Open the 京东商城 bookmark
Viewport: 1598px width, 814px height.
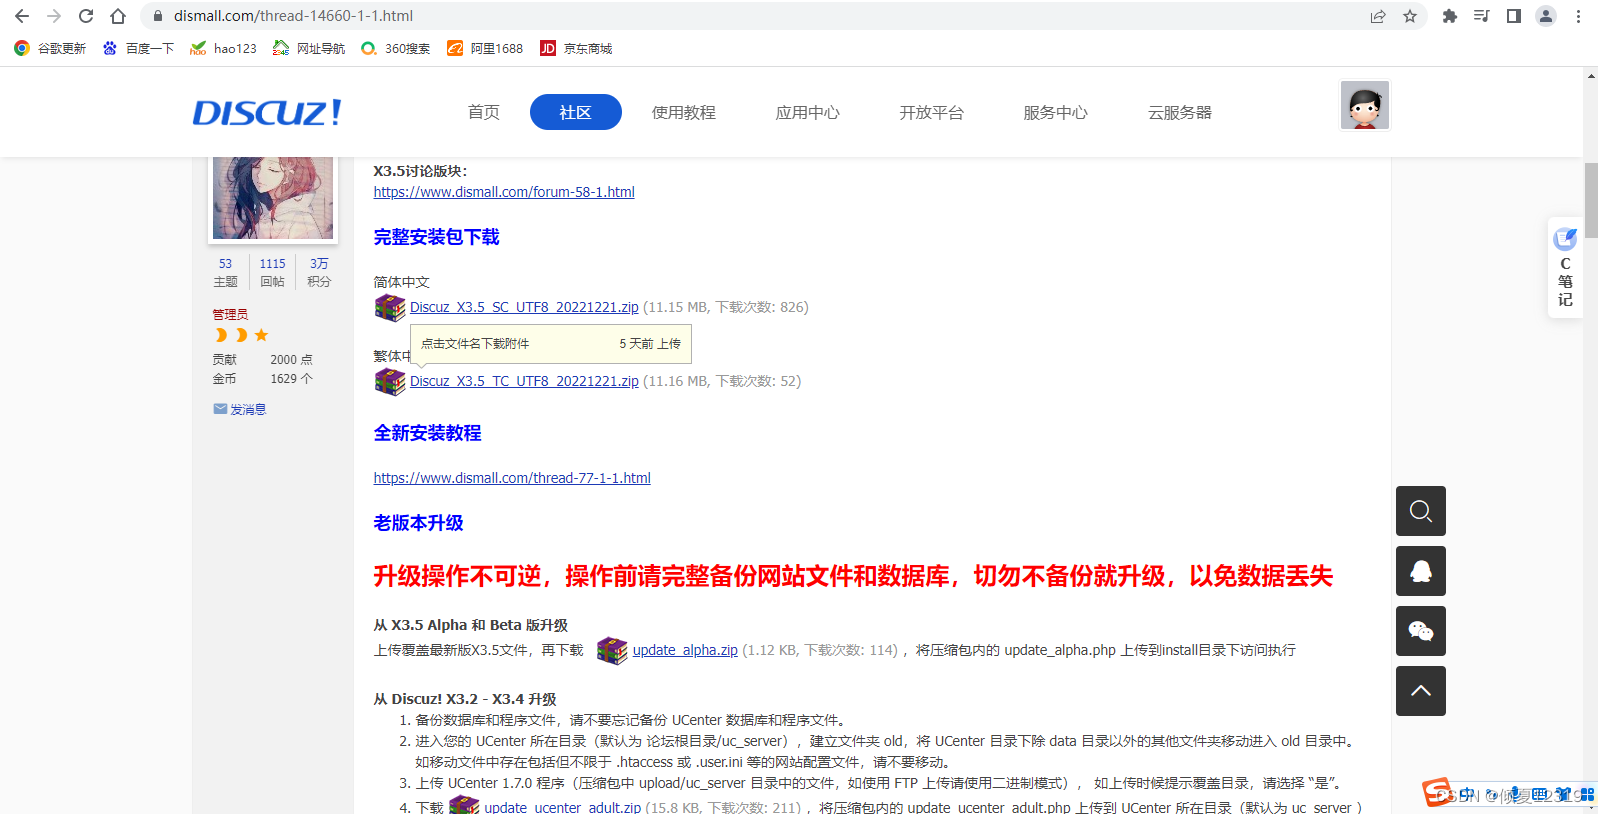click(x=576, y=48)
